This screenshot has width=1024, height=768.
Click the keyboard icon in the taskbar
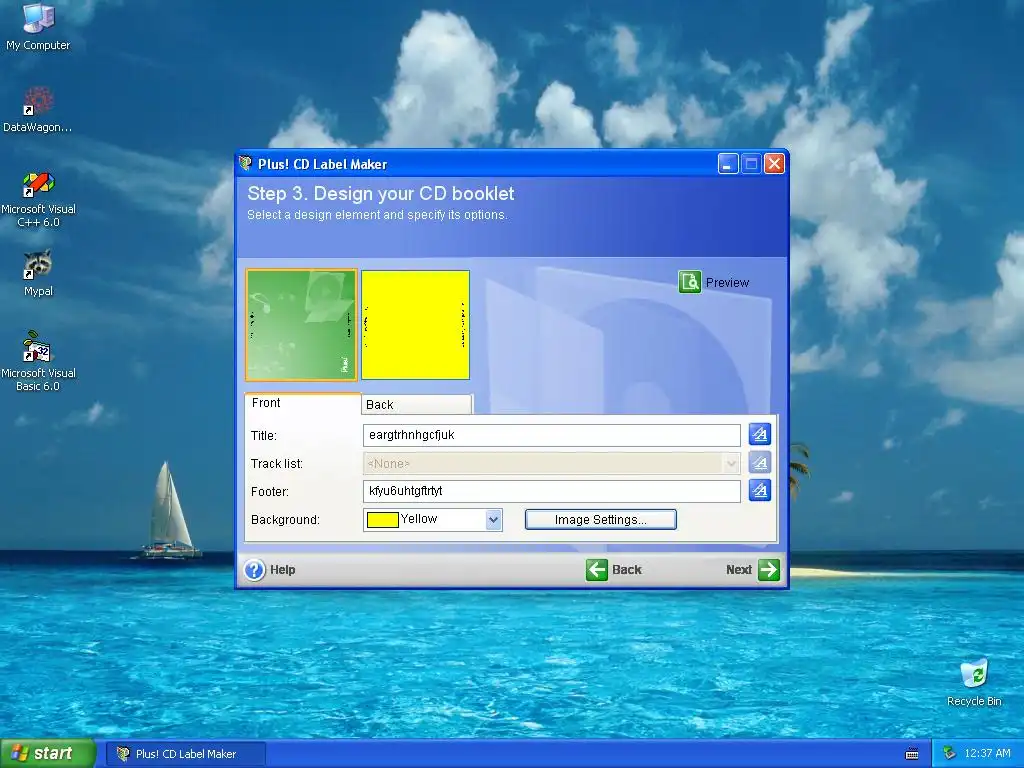tap(912, 754)
